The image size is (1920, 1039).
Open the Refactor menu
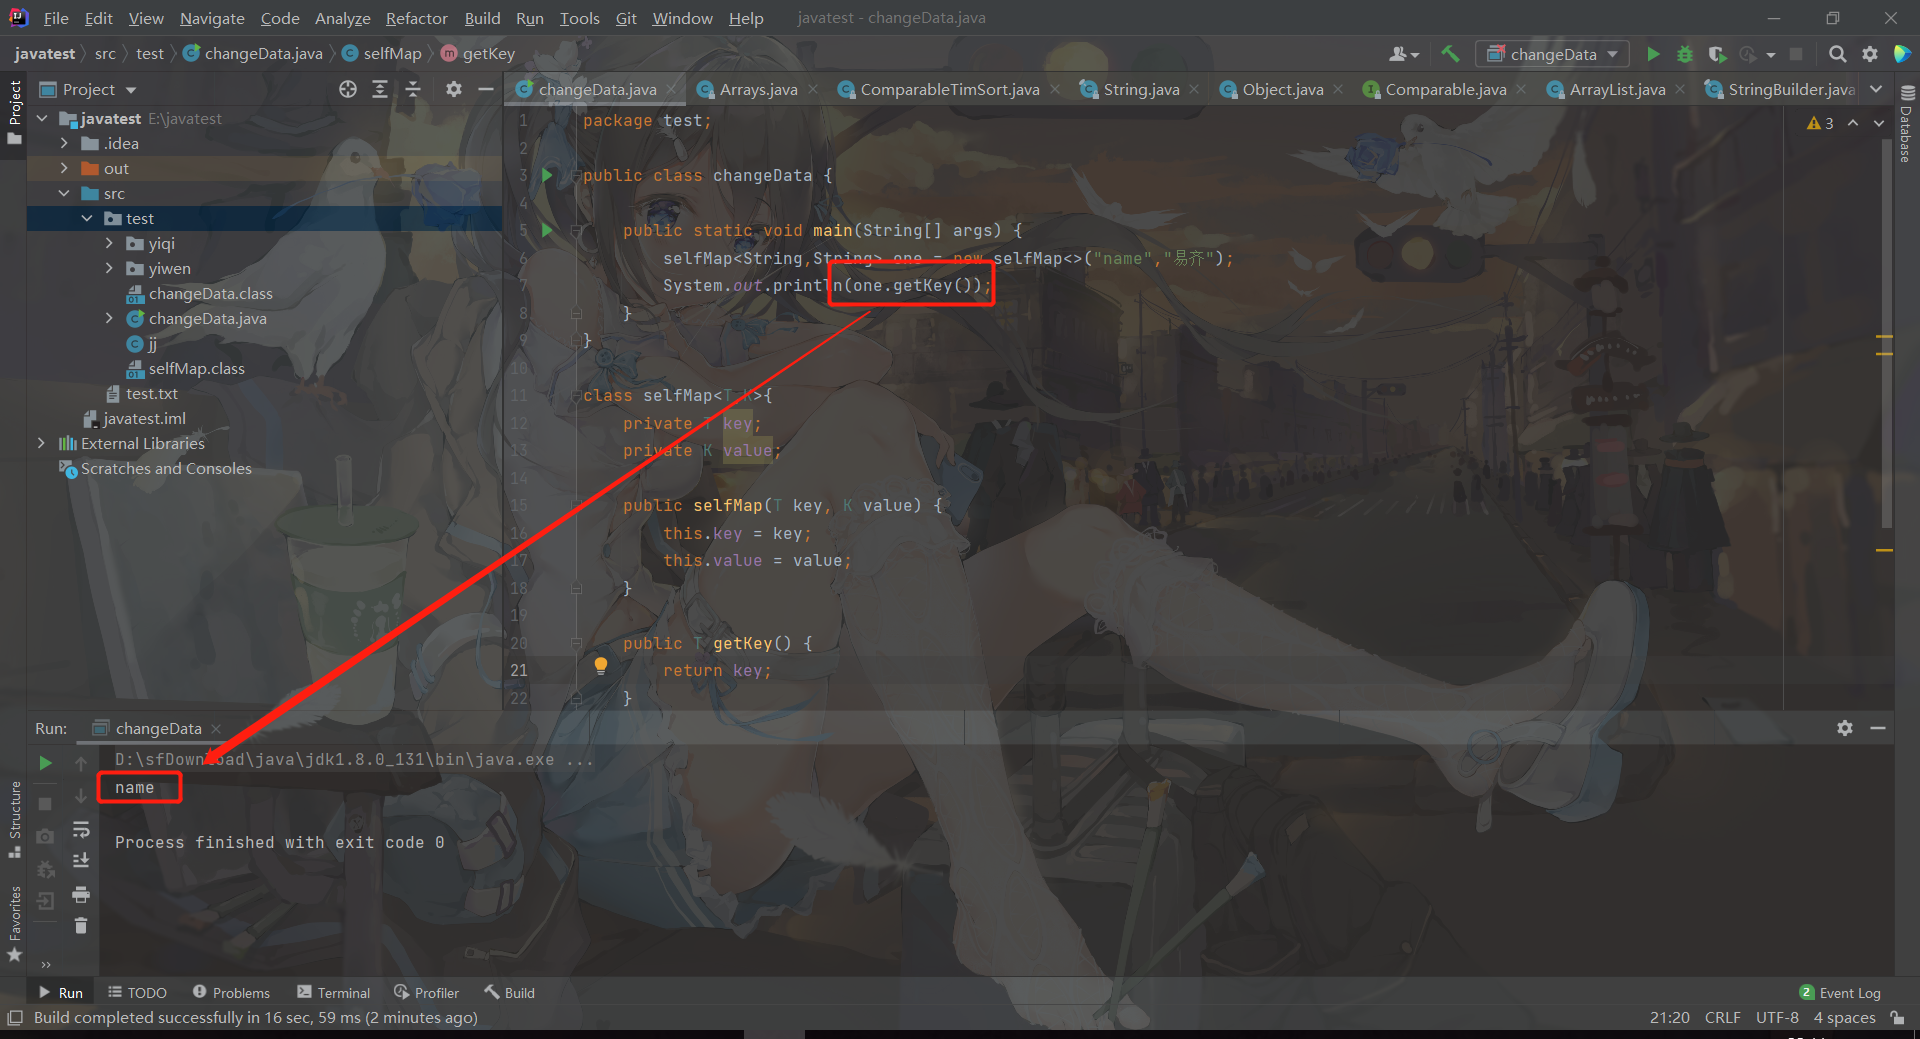click(x=416, y=18)
